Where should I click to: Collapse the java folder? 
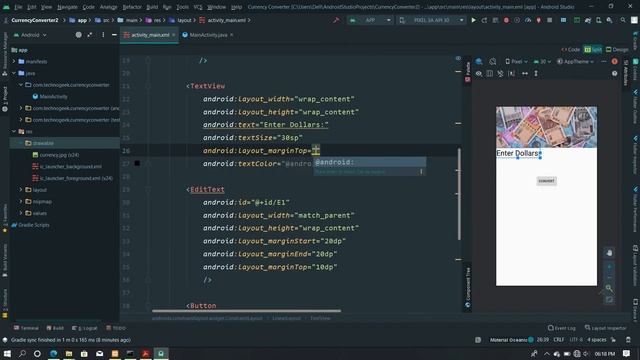[x=14, y=73]
